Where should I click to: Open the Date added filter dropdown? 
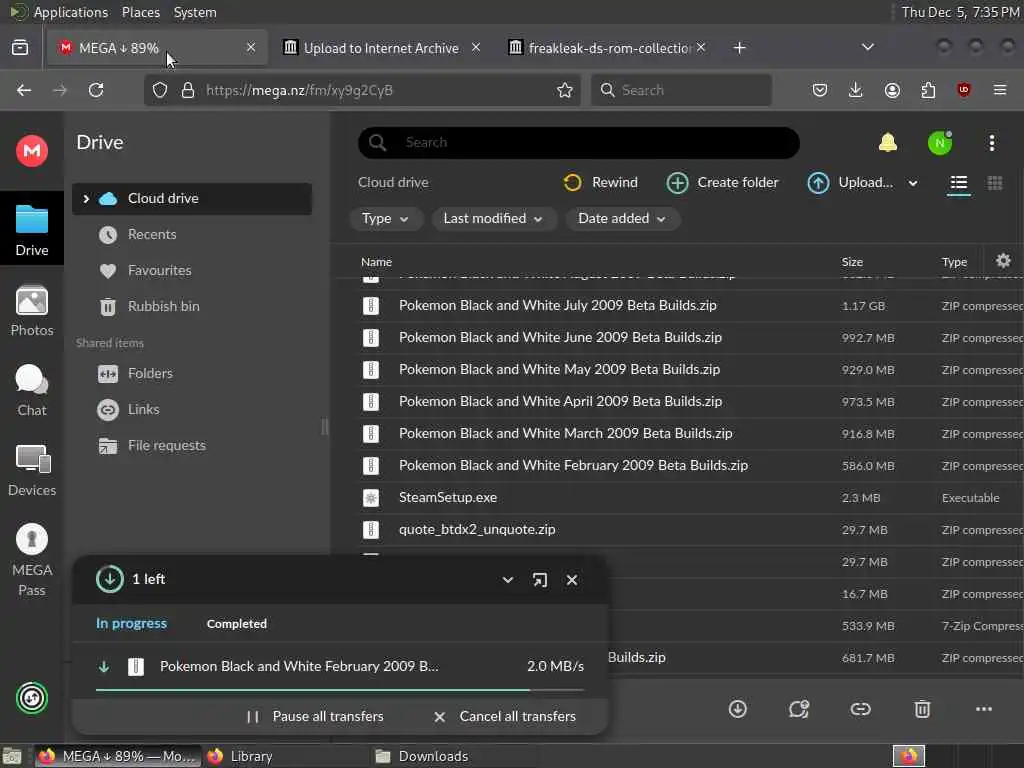tap(622, 219)
